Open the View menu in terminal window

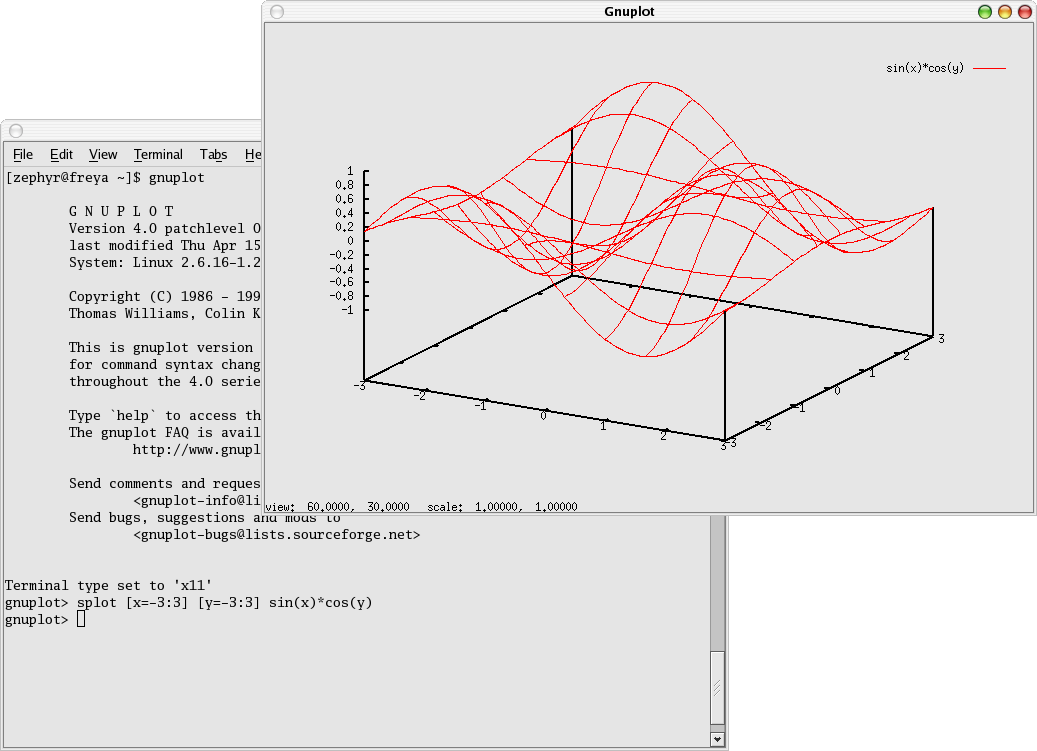[103, 155]
